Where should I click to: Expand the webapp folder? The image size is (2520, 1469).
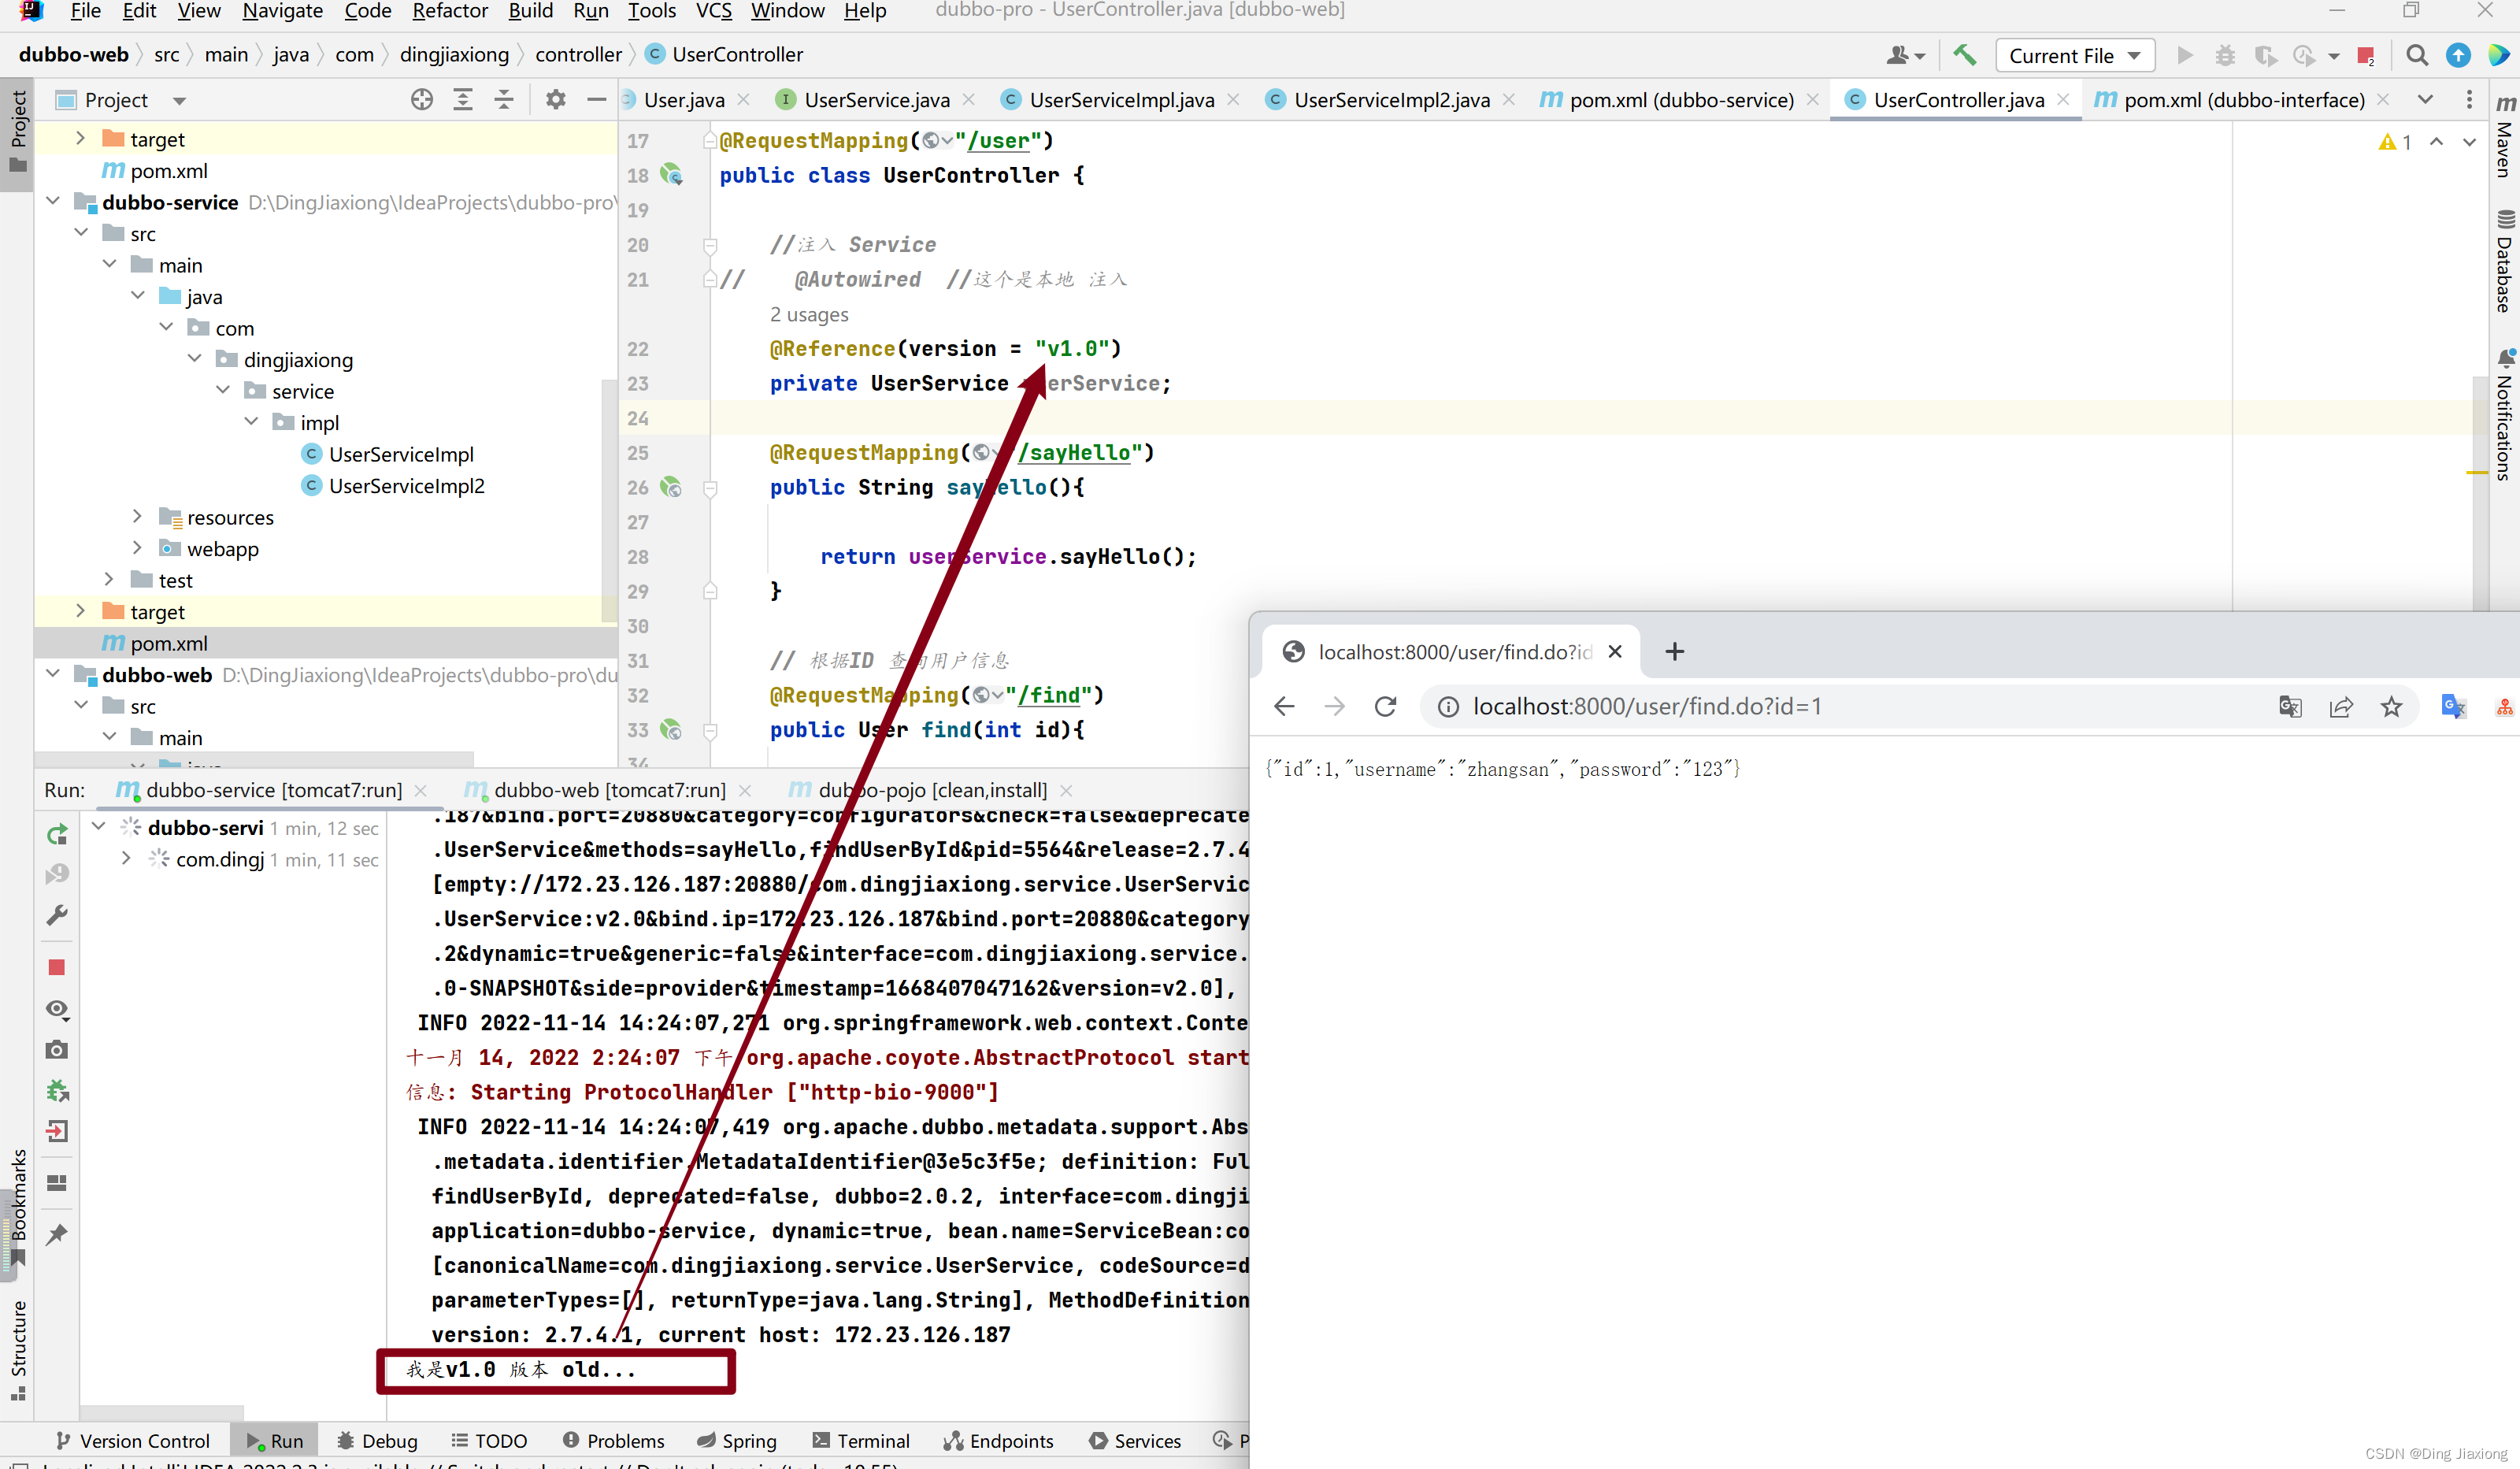coord(138,548)
